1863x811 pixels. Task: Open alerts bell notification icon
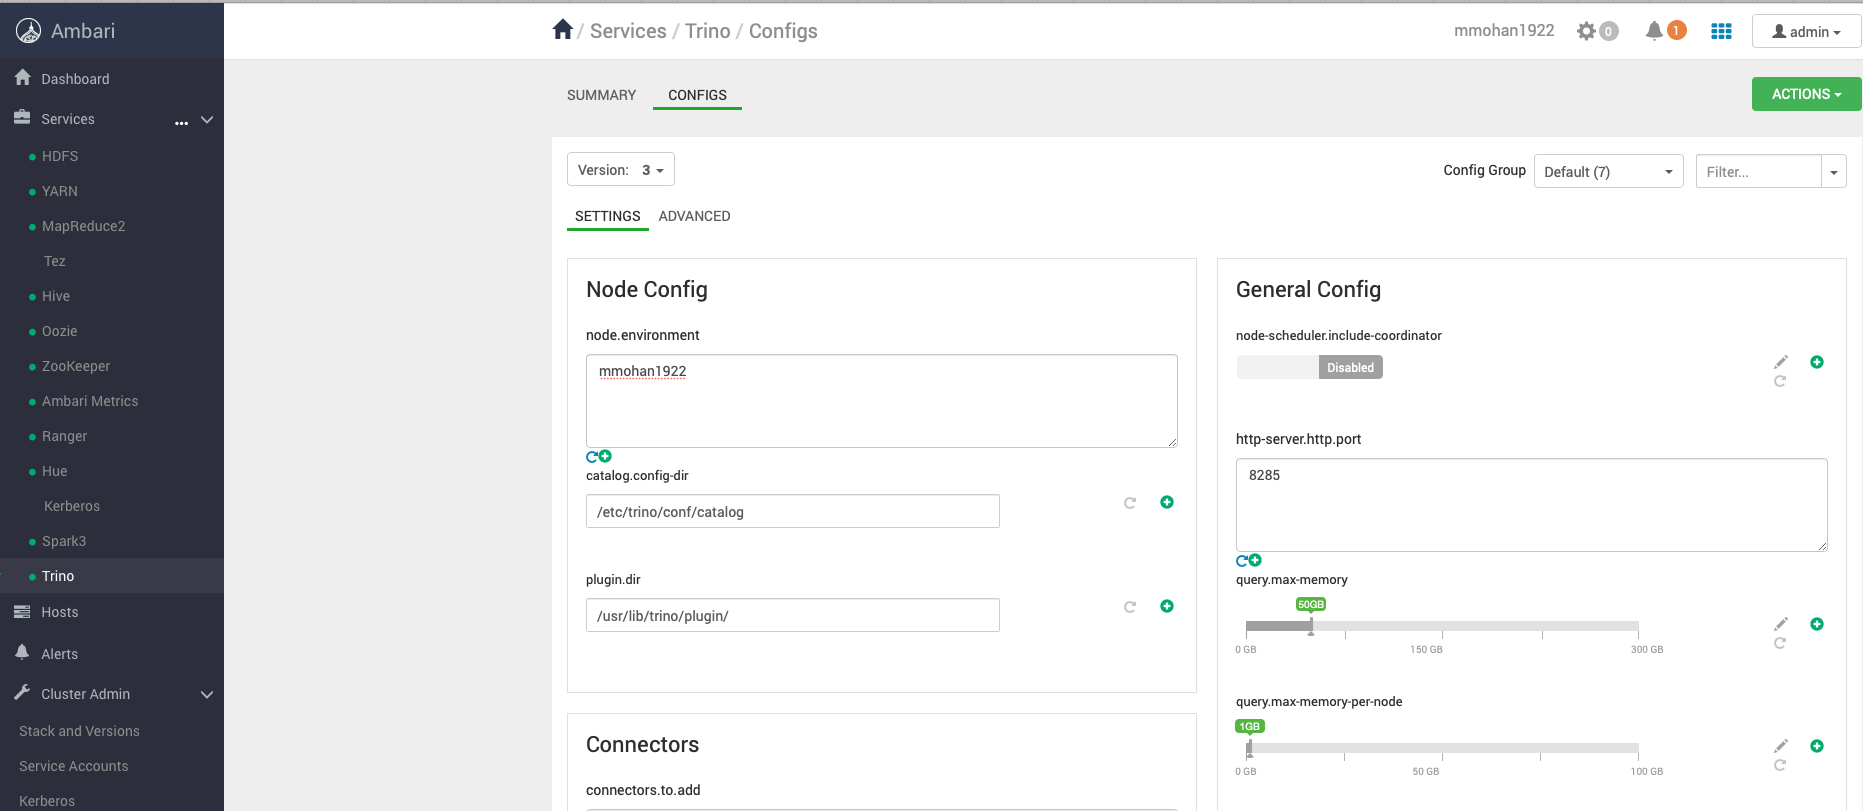tap(1654, 31)
